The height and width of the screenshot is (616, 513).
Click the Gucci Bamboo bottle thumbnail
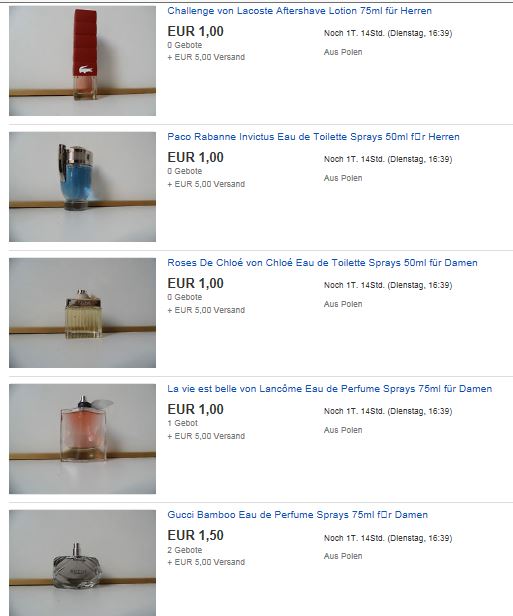[82, 563]
